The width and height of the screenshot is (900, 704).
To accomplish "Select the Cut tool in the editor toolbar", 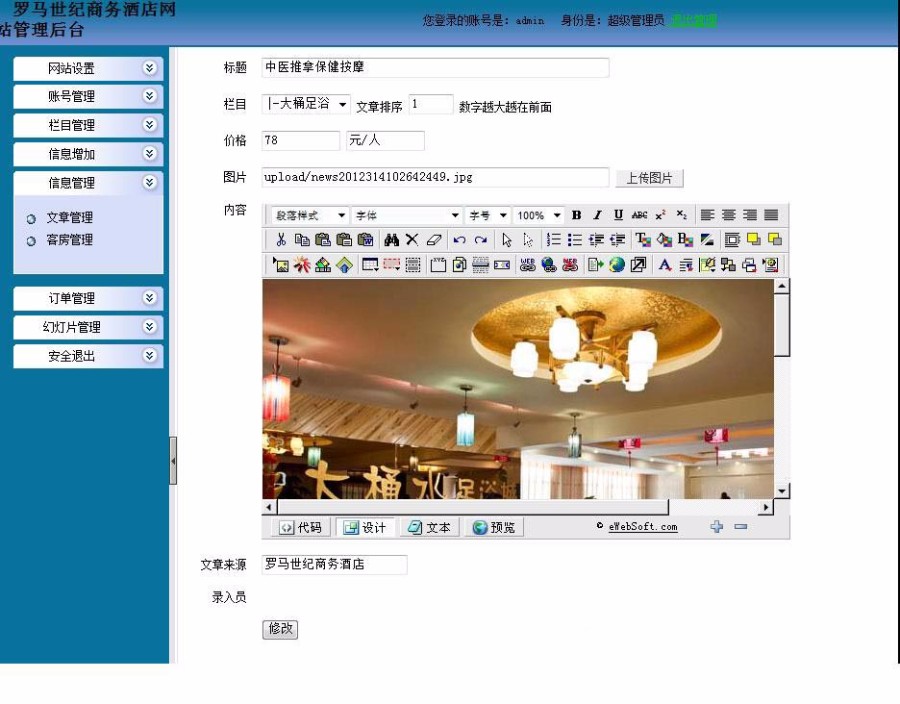I will coord(282,240).
